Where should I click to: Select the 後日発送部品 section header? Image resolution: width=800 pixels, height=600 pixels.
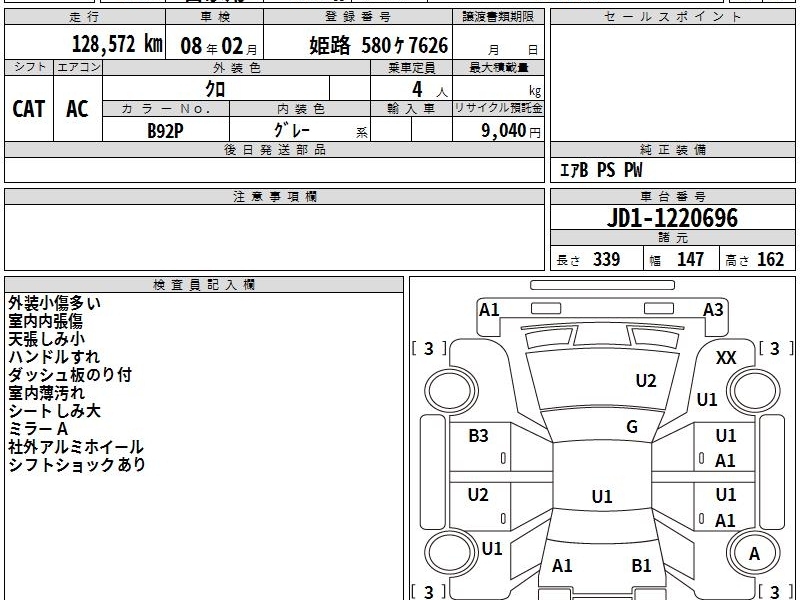pyautogui.click(x=274, y=150)
